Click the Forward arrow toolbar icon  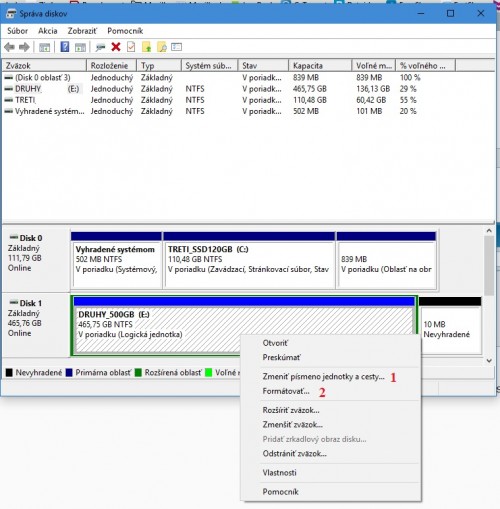24,47
